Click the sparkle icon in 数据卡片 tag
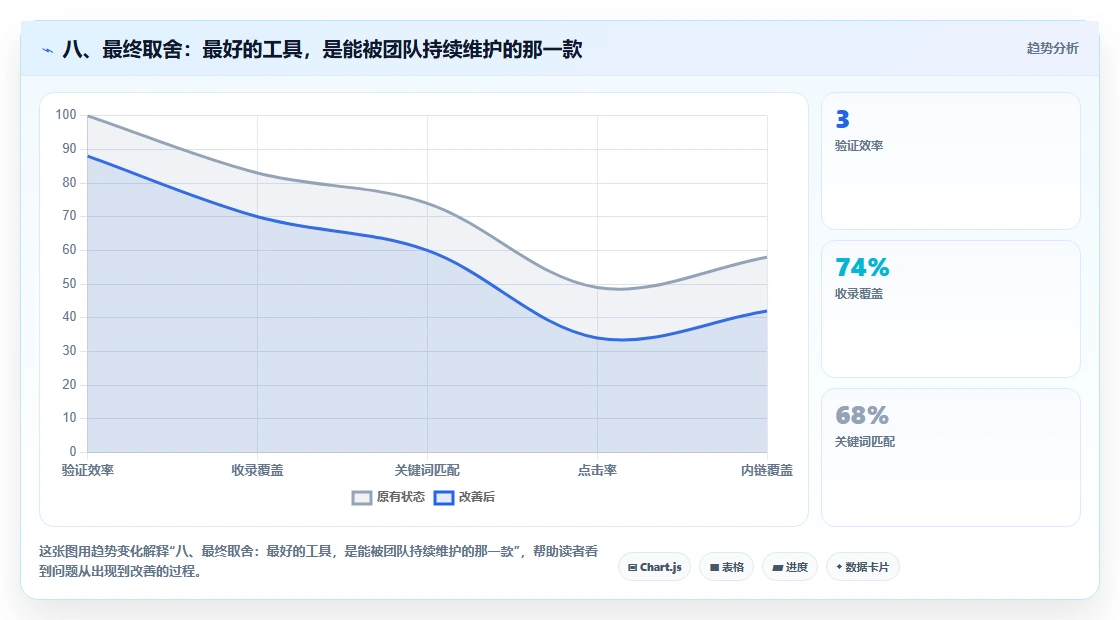 [x=839, y=567]
